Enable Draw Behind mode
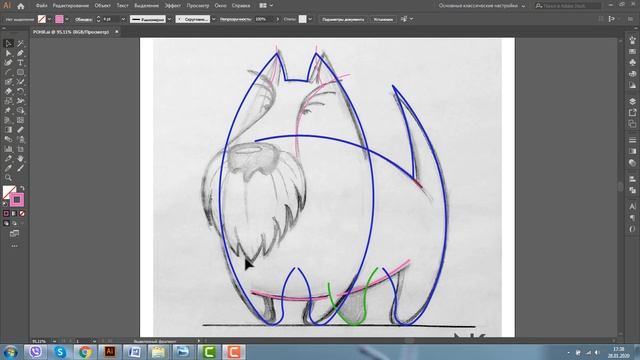 point(14,223)
